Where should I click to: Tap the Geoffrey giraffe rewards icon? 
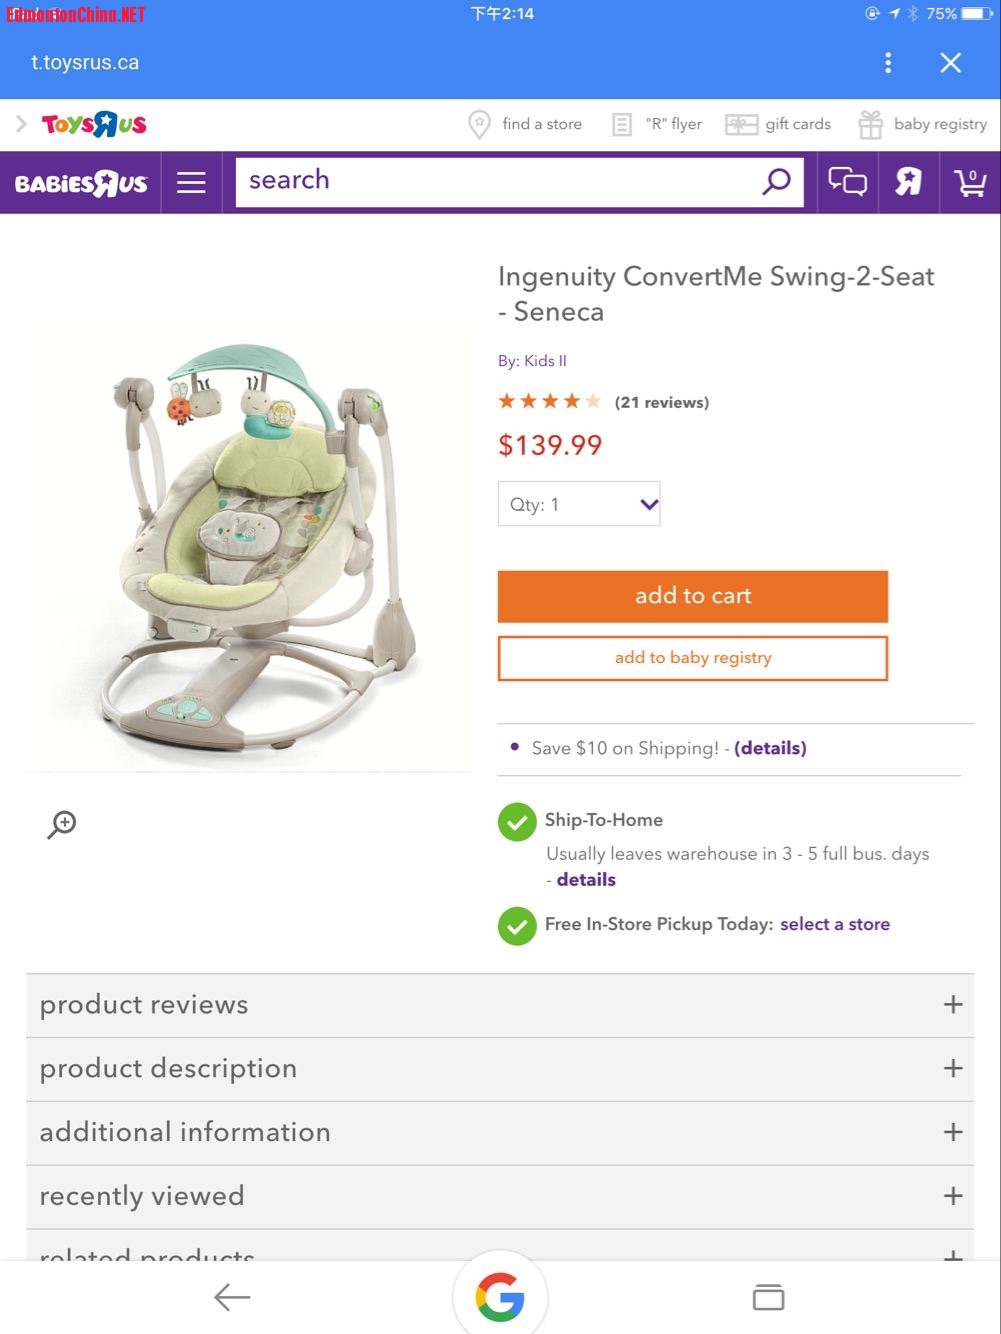908,181
